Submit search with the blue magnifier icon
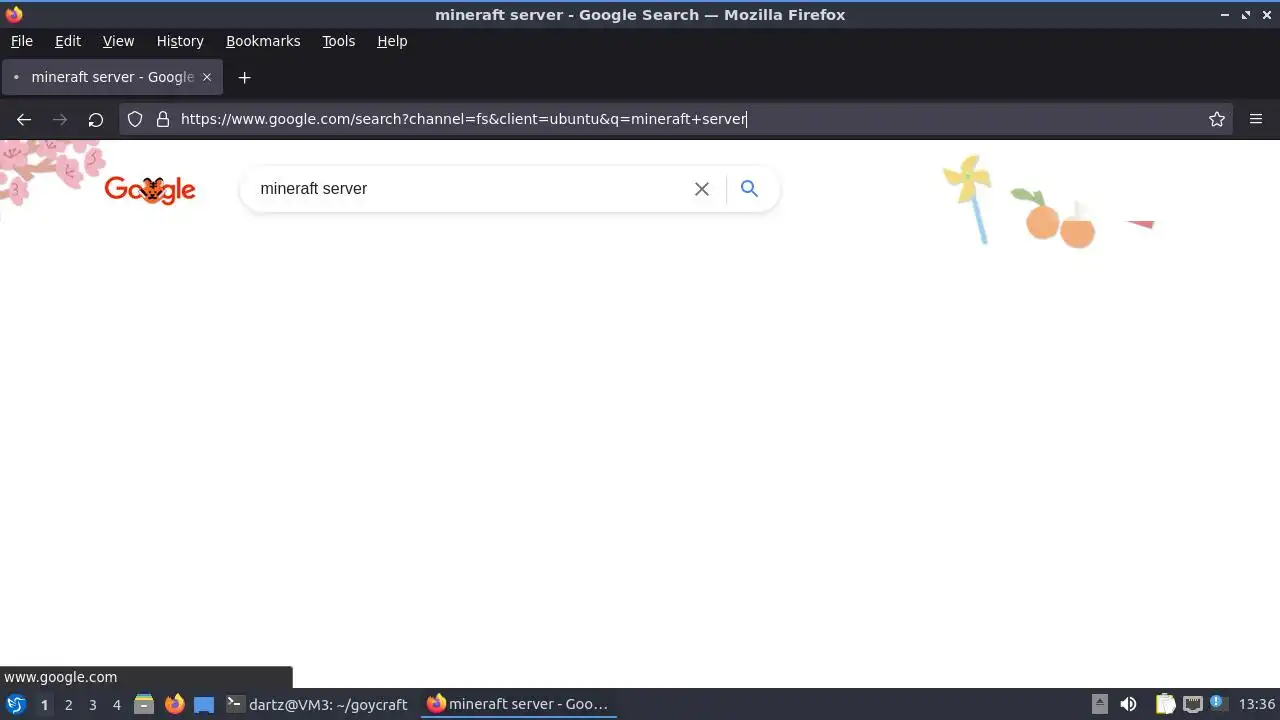 [749, 188]
